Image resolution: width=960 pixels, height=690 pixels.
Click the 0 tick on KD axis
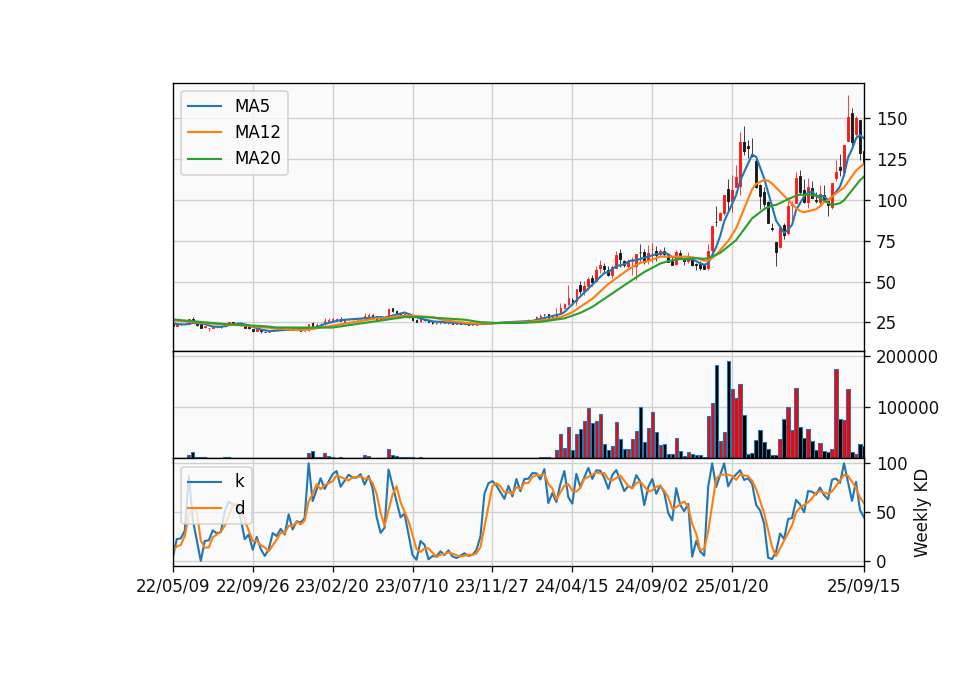(882, 561)
